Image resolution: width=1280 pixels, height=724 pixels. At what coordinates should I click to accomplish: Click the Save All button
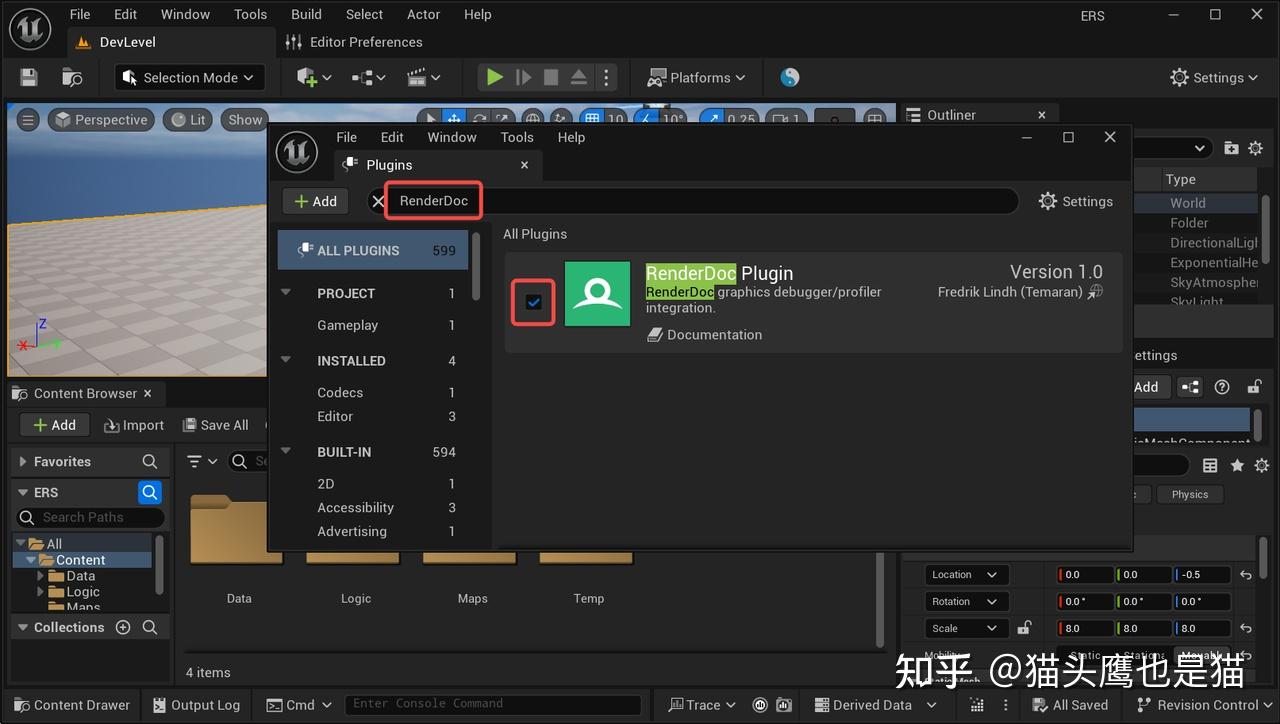click(216, 424)
